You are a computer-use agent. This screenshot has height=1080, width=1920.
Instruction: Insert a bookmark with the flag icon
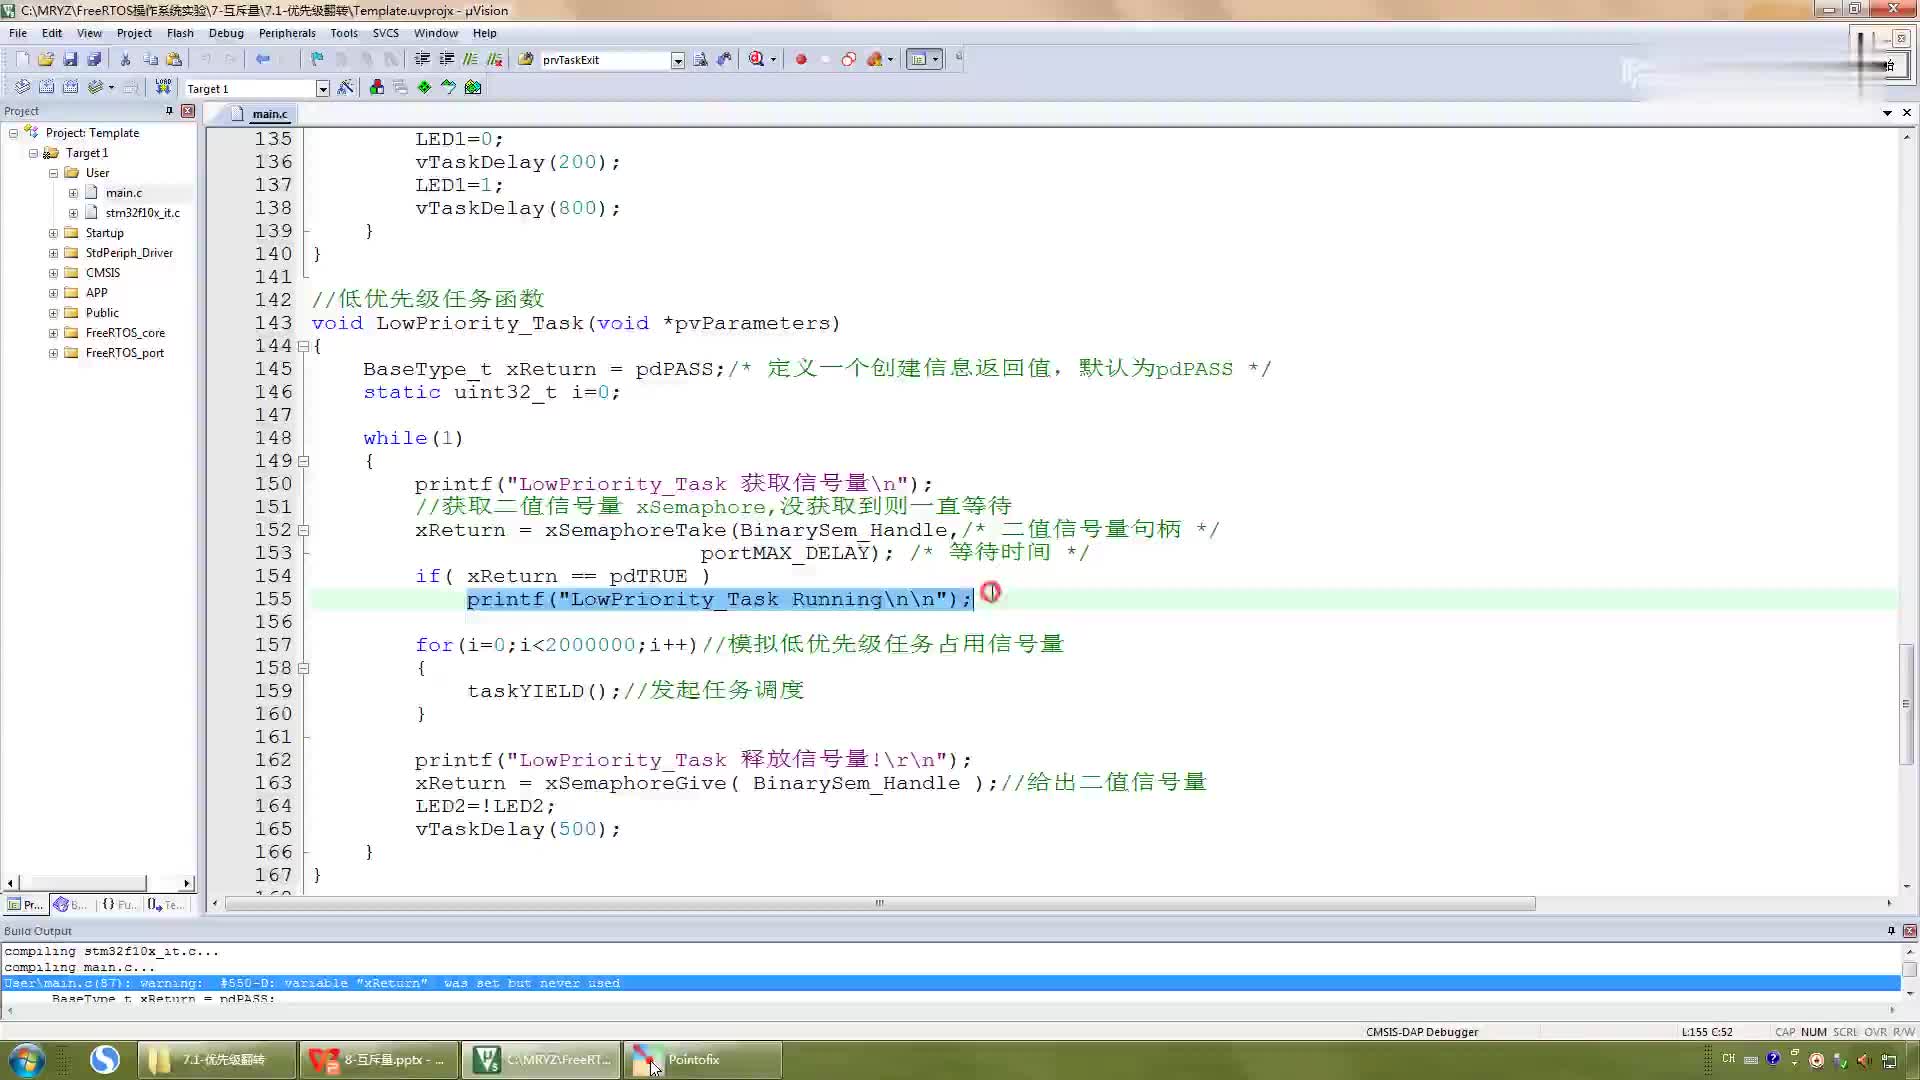317,59
